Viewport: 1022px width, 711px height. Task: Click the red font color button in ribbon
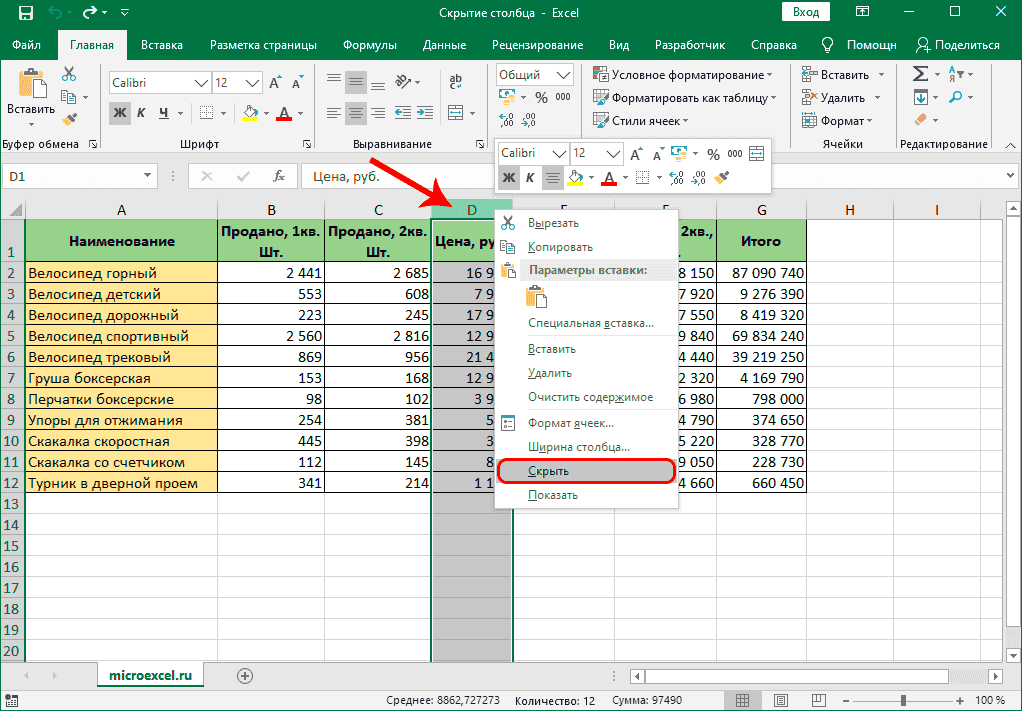pyautogui.click(x=285, y=112)
